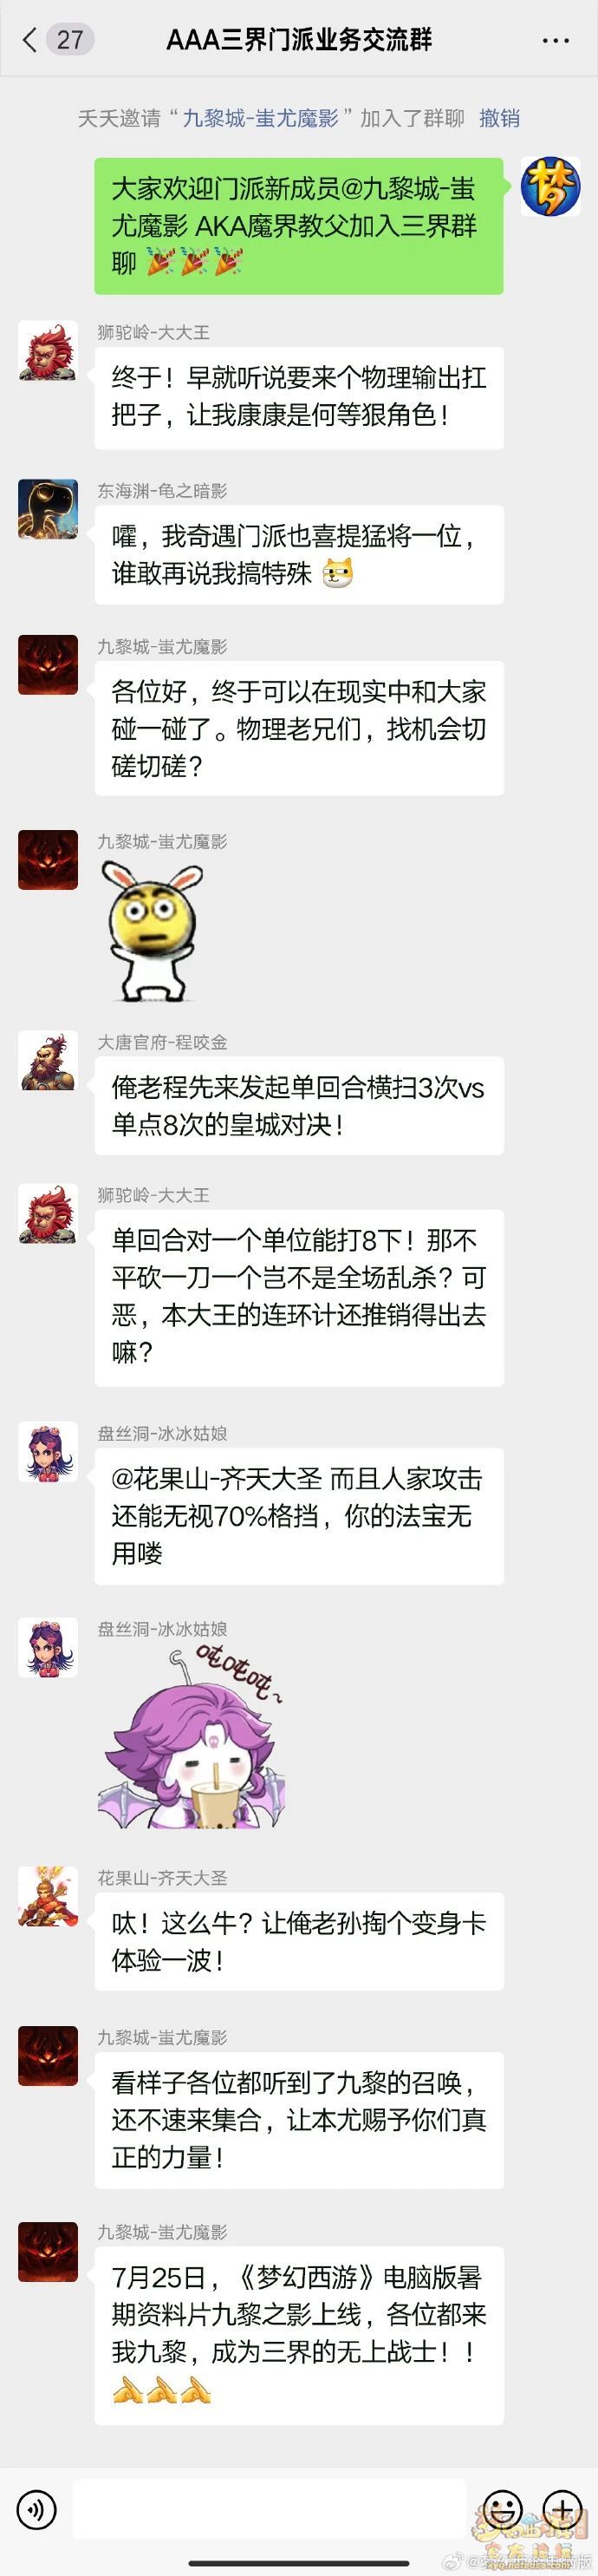Screen dimensions: 598x2576
Task: Tap the 盘丝洞-冰冰姑娘 avatar above the sticker
Action: click(x=48, y=1647)
